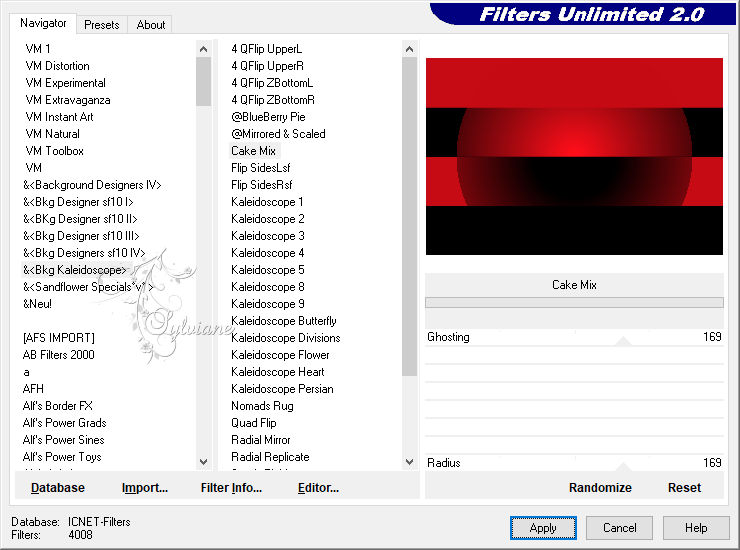Select &Neu! category
Viewport: 740px width, 550px height.
[x=37, y=304]
